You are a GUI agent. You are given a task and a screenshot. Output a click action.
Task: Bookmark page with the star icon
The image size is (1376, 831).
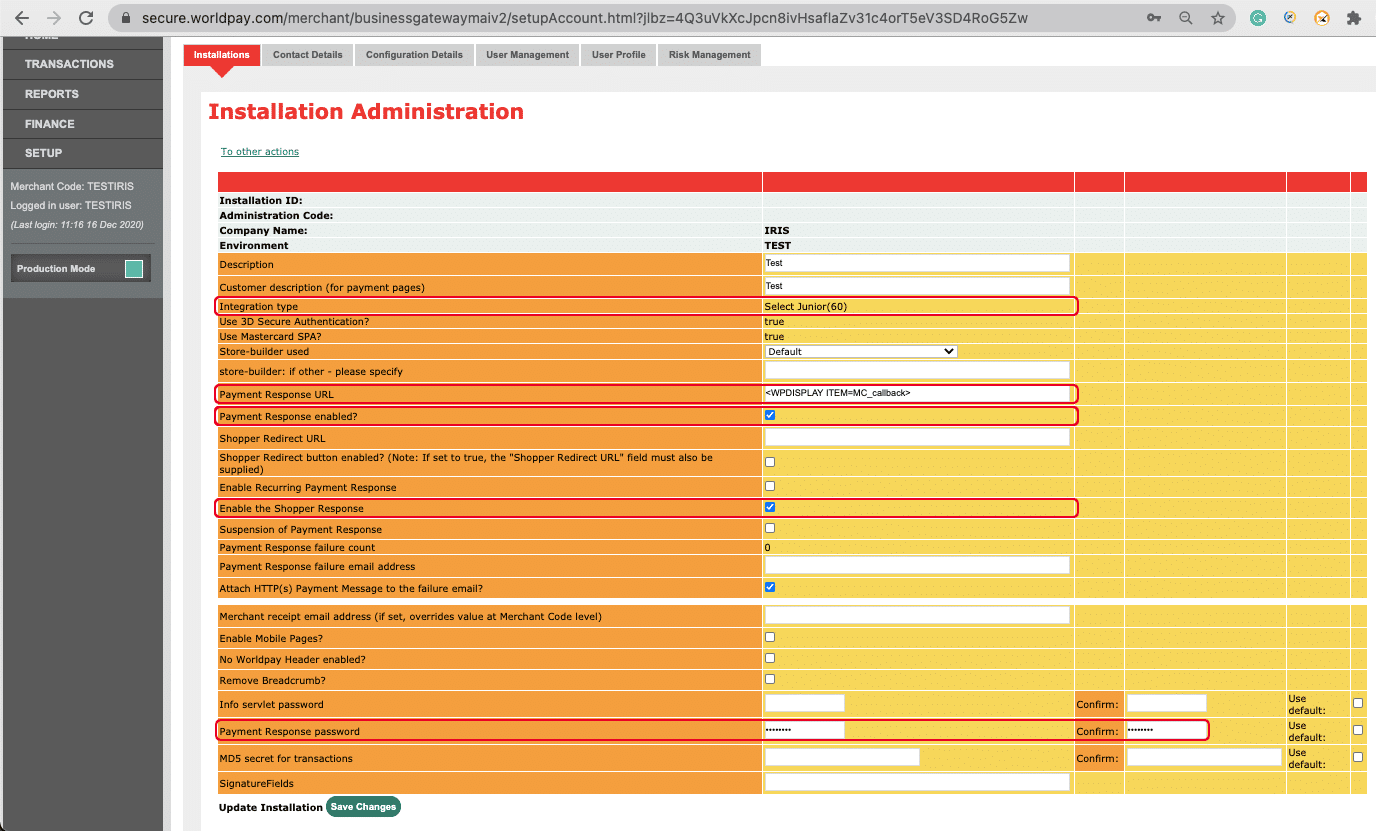pos(1217,18)
